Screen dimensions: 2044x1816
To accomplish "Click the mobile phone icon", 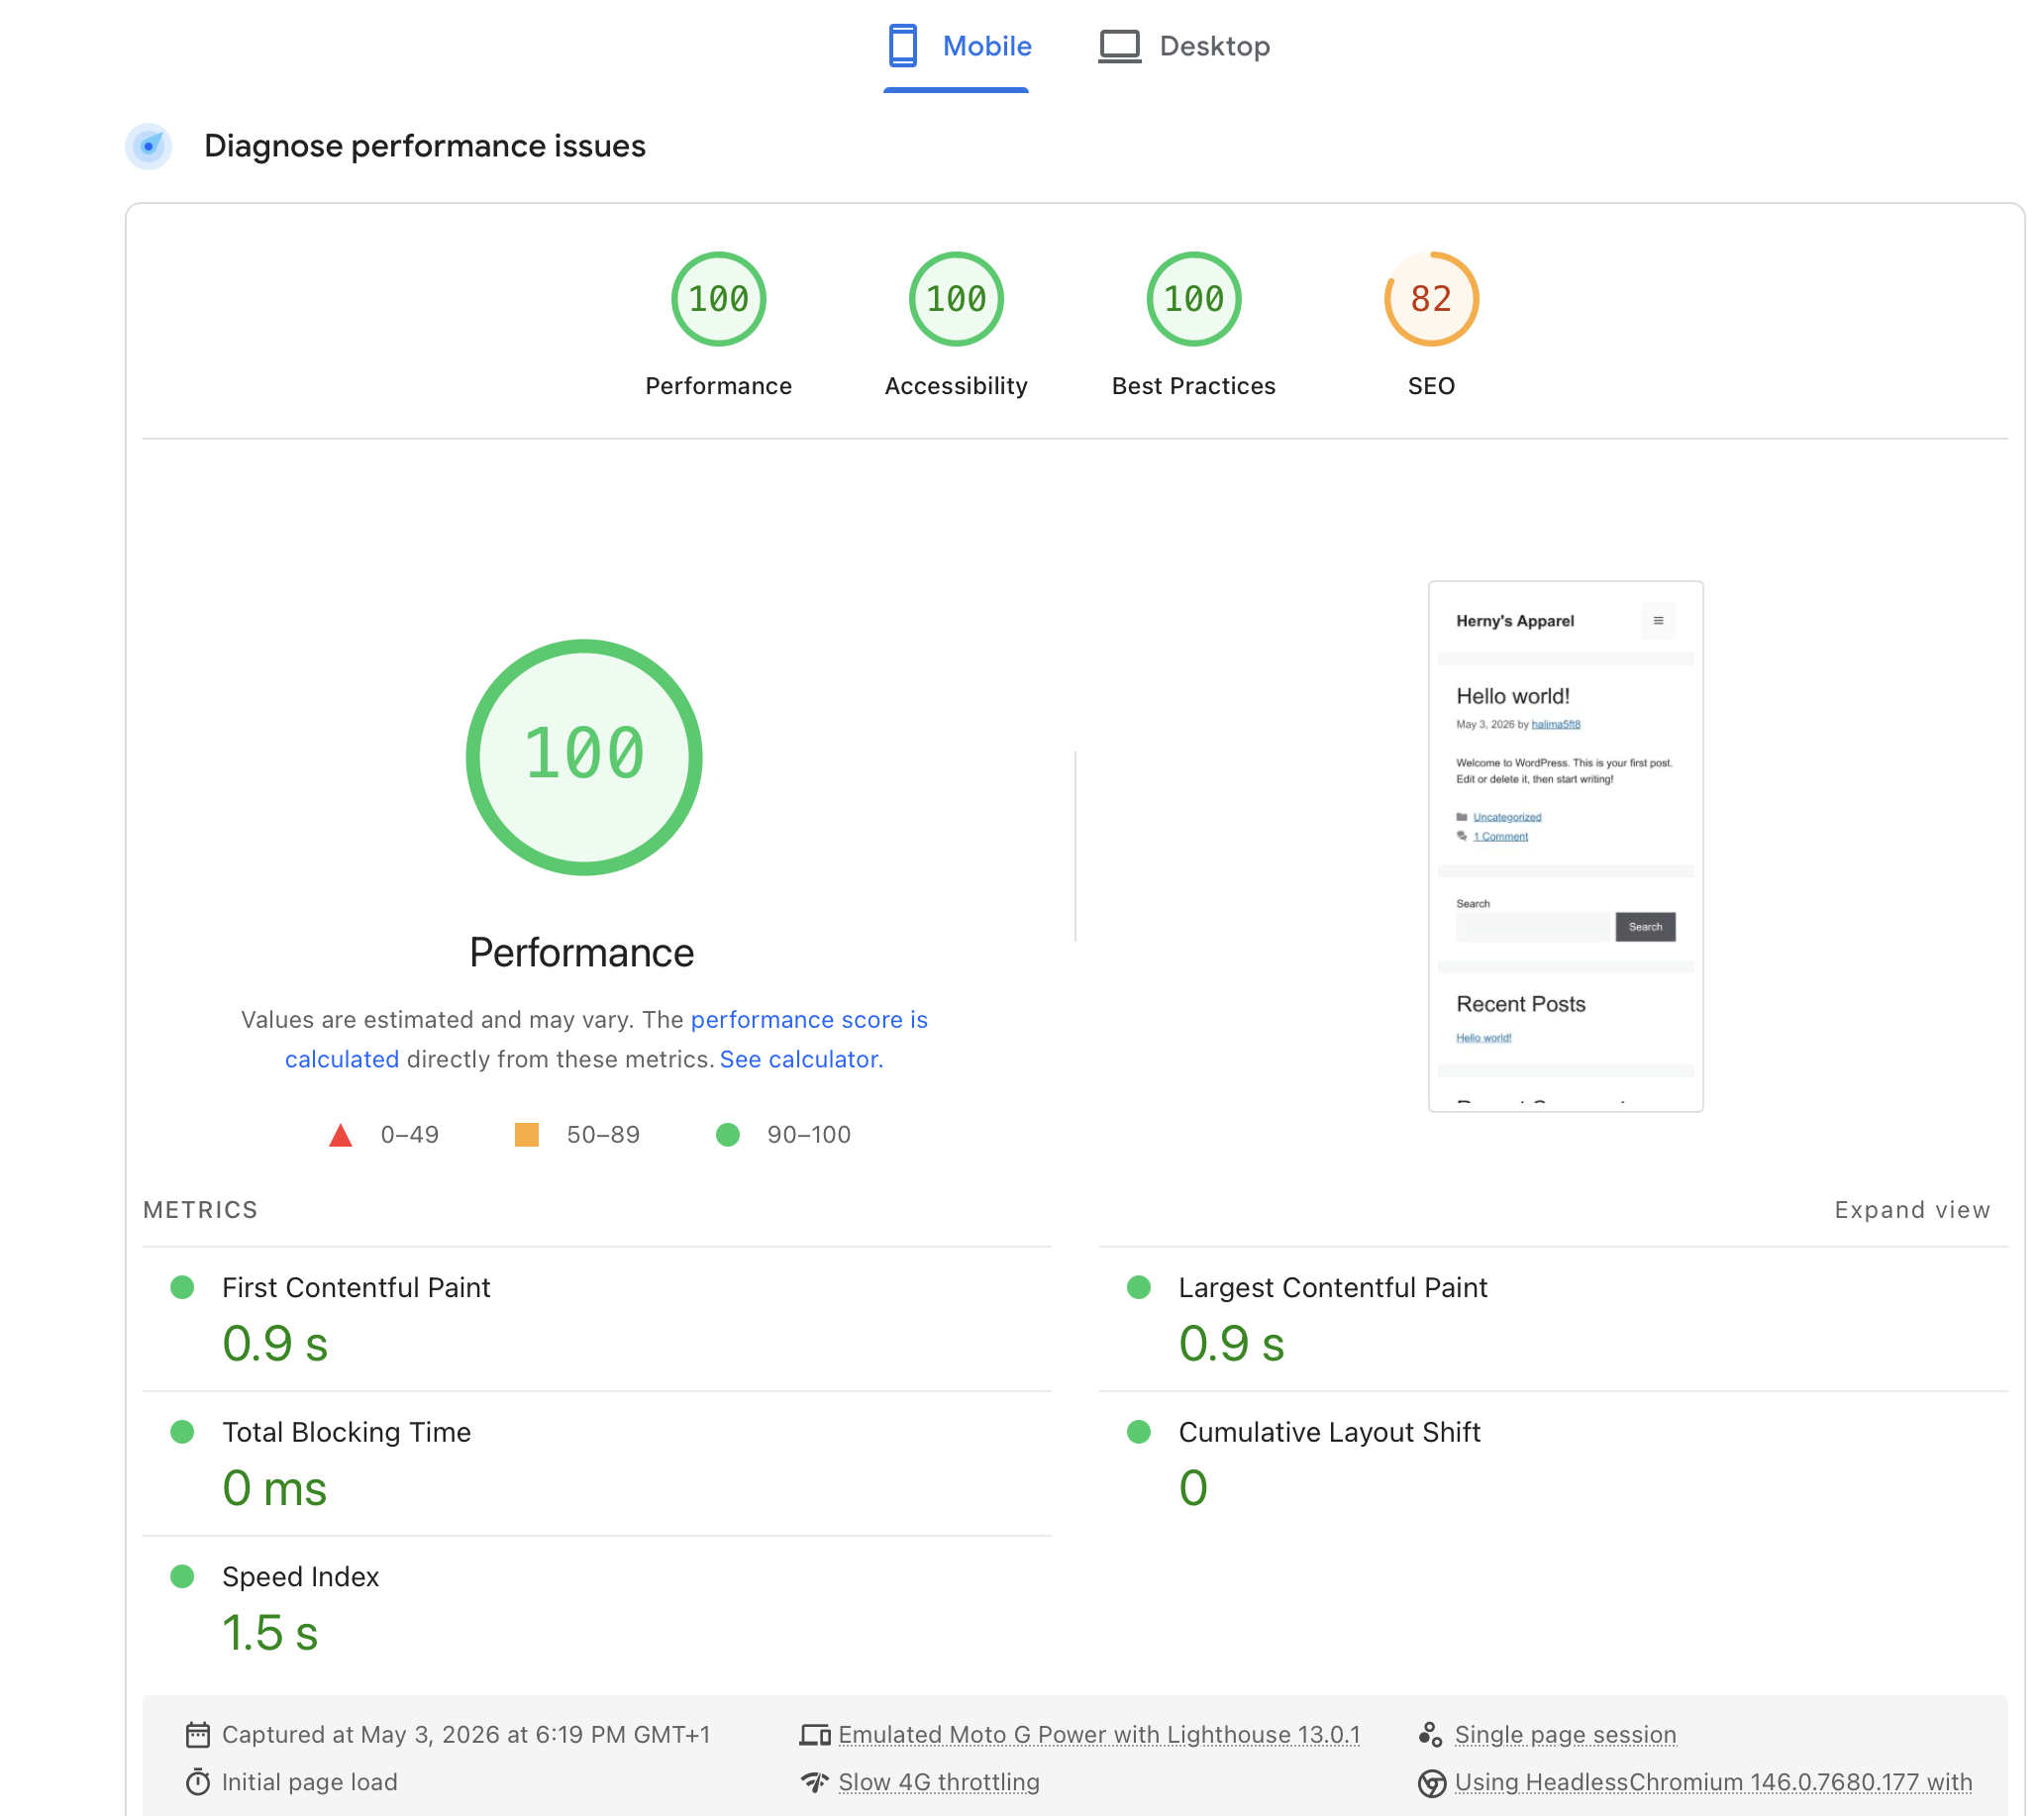I will coord(902,46).
